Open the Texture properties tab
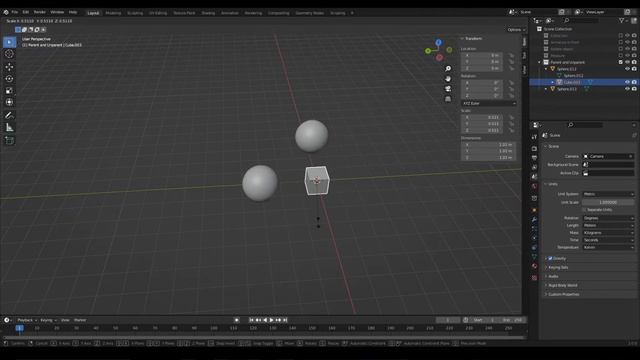Viewport: 640px width, 360px height. click(x=534, y=278)
